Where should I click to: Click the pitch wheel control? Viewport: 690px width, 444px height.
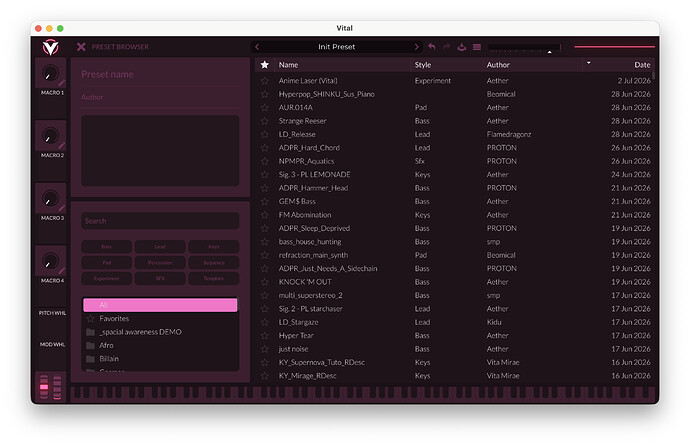click(x=44, y=387)
